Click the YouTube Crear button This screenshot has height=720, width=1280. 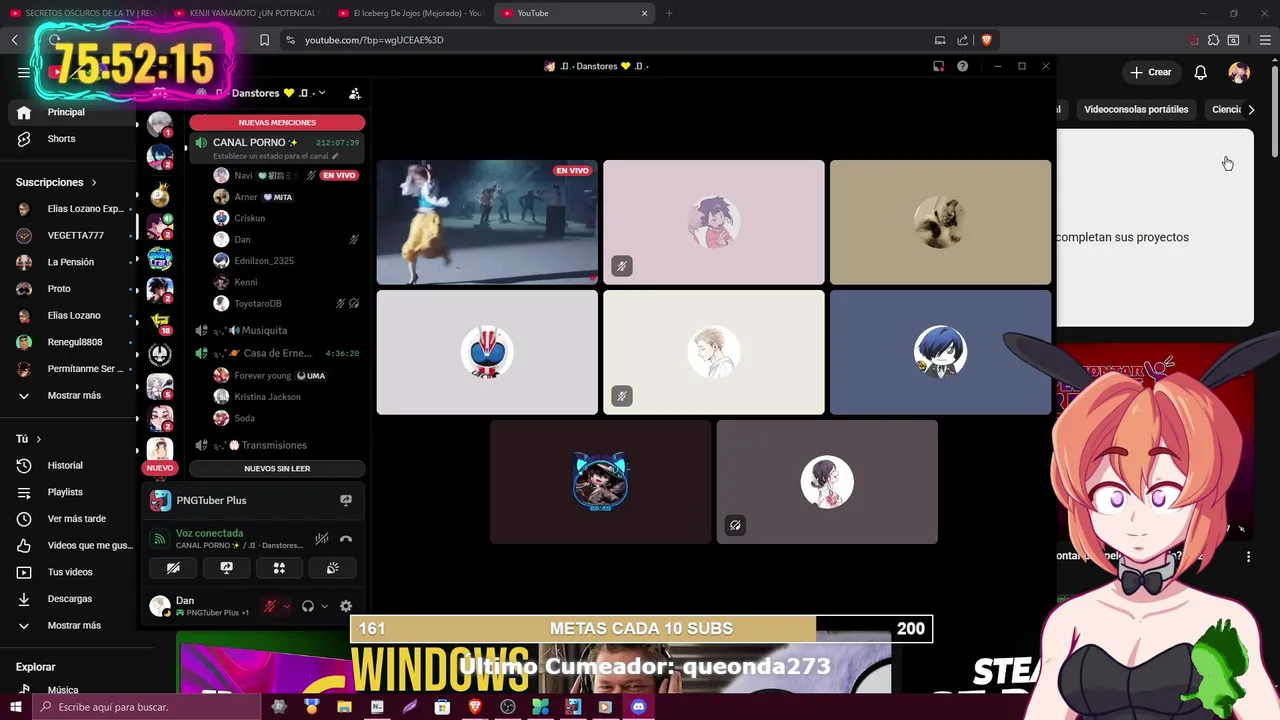click(1150, 72)
